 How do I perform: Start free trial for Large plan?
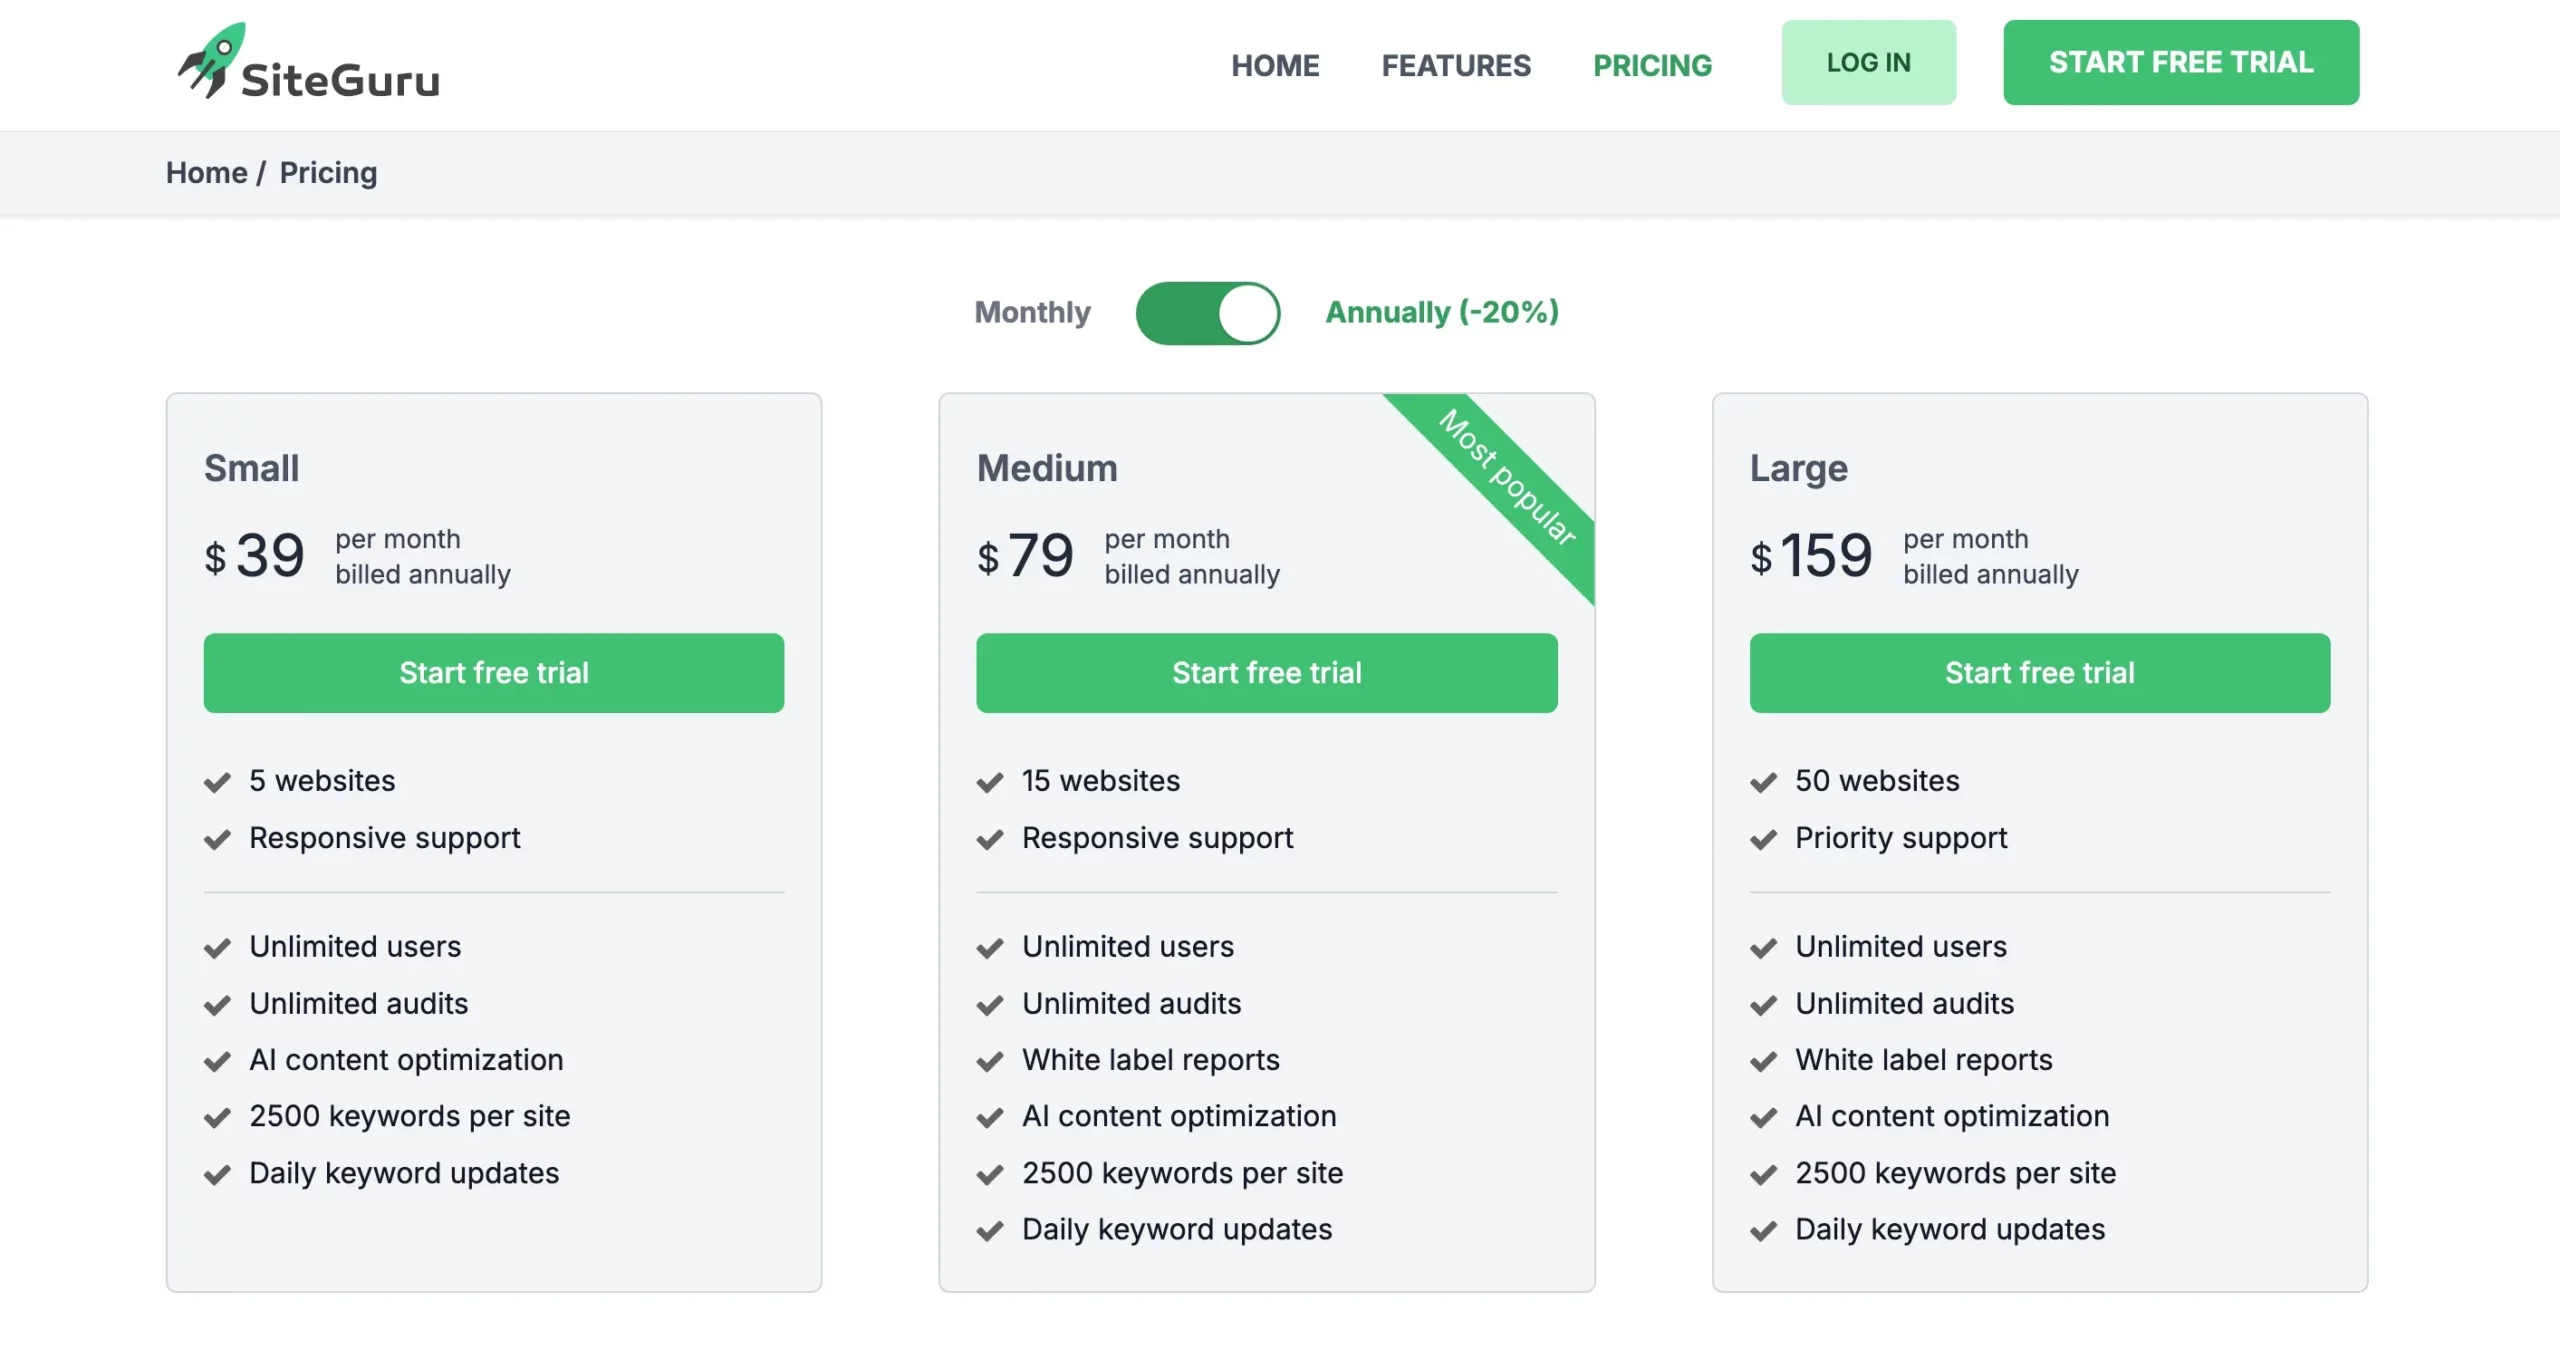coord(2040,673)
